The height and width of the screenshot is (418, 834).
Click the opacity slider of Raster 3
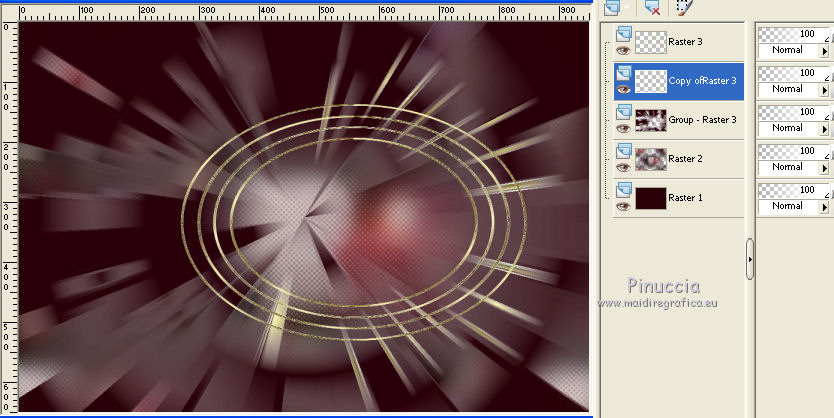pyautogui.click(x=794, y=35)
